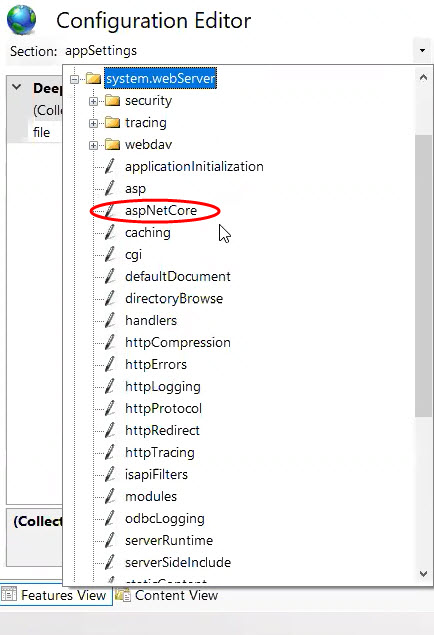Click the pencil icon beside httpErrors
The width and height of the screenshot is (434, 635).
110,364
